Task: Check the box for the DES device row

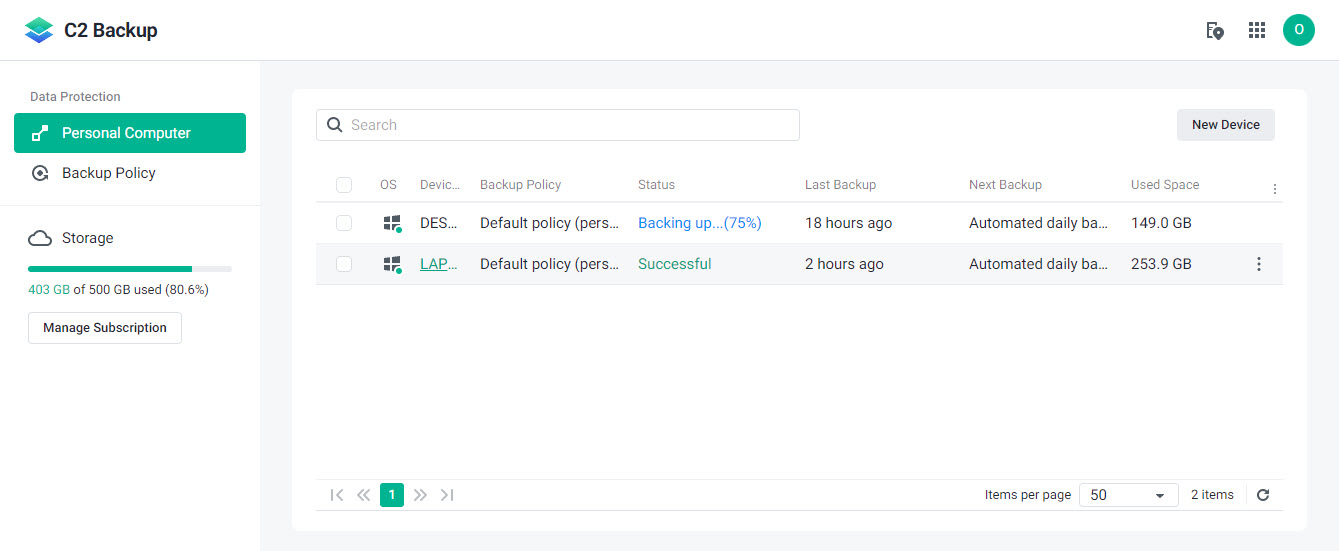Action: [344, 223]
